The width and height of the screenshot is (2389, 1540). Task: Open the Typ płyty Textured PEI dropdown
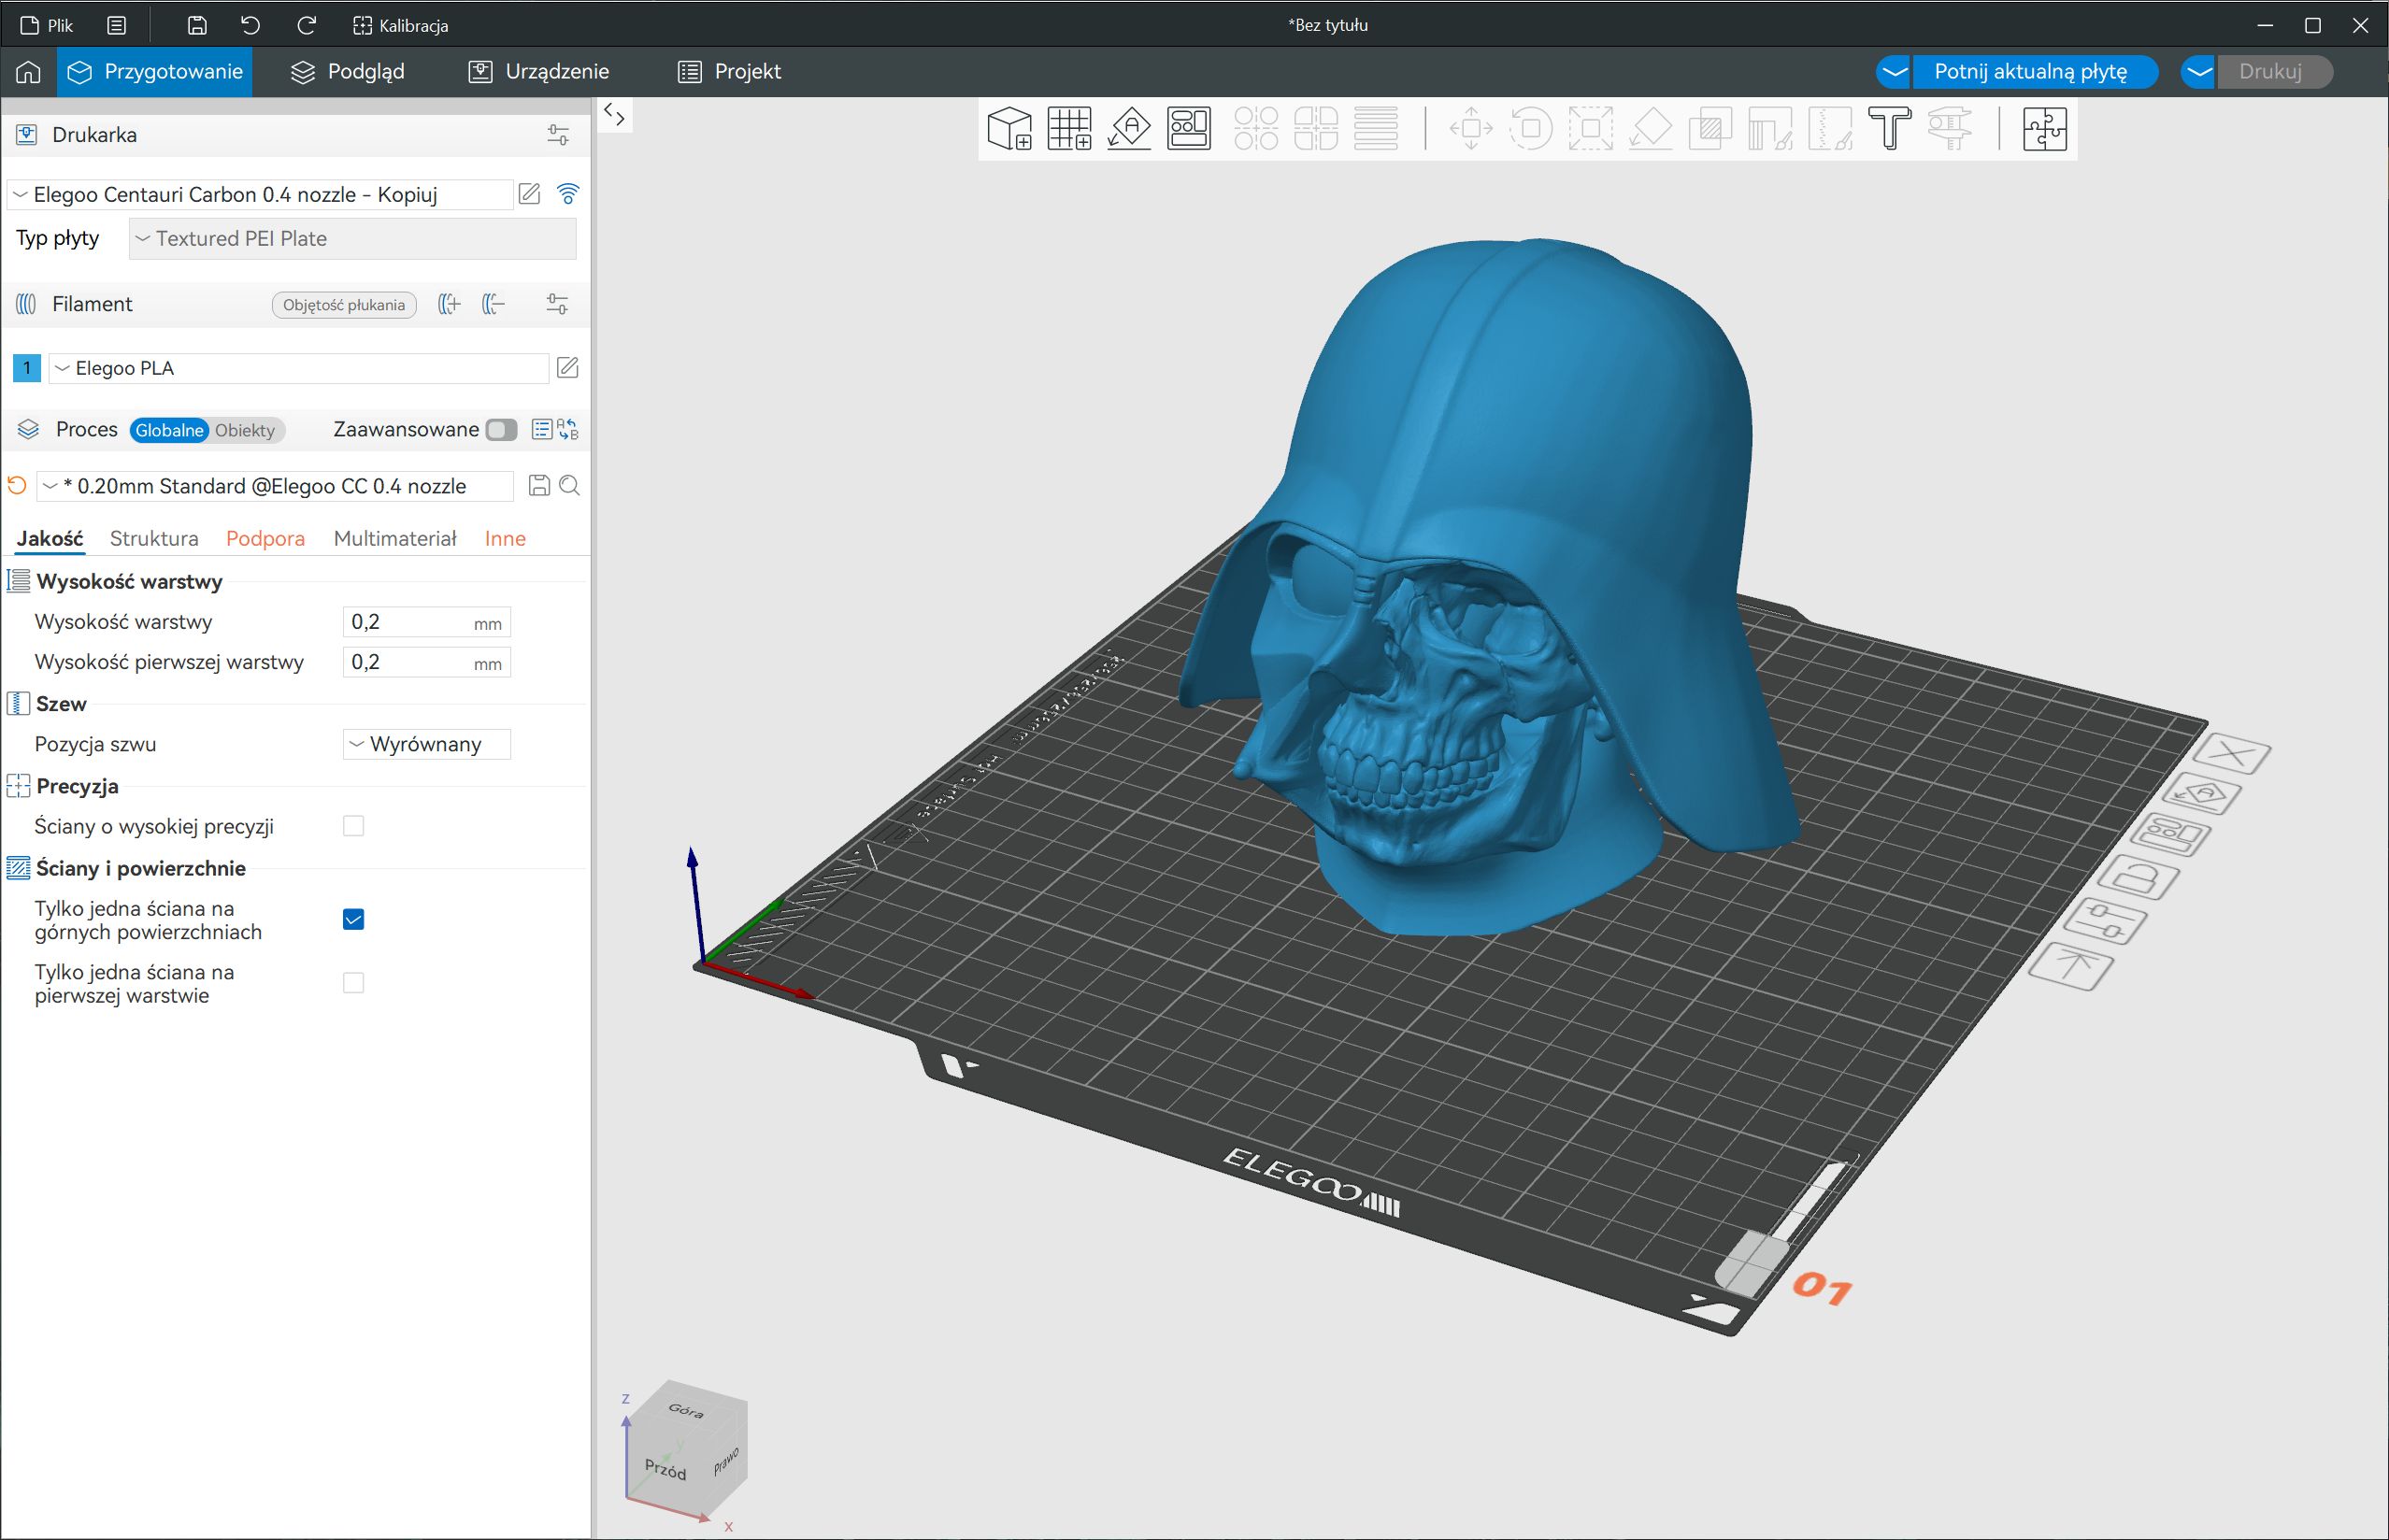353,238
